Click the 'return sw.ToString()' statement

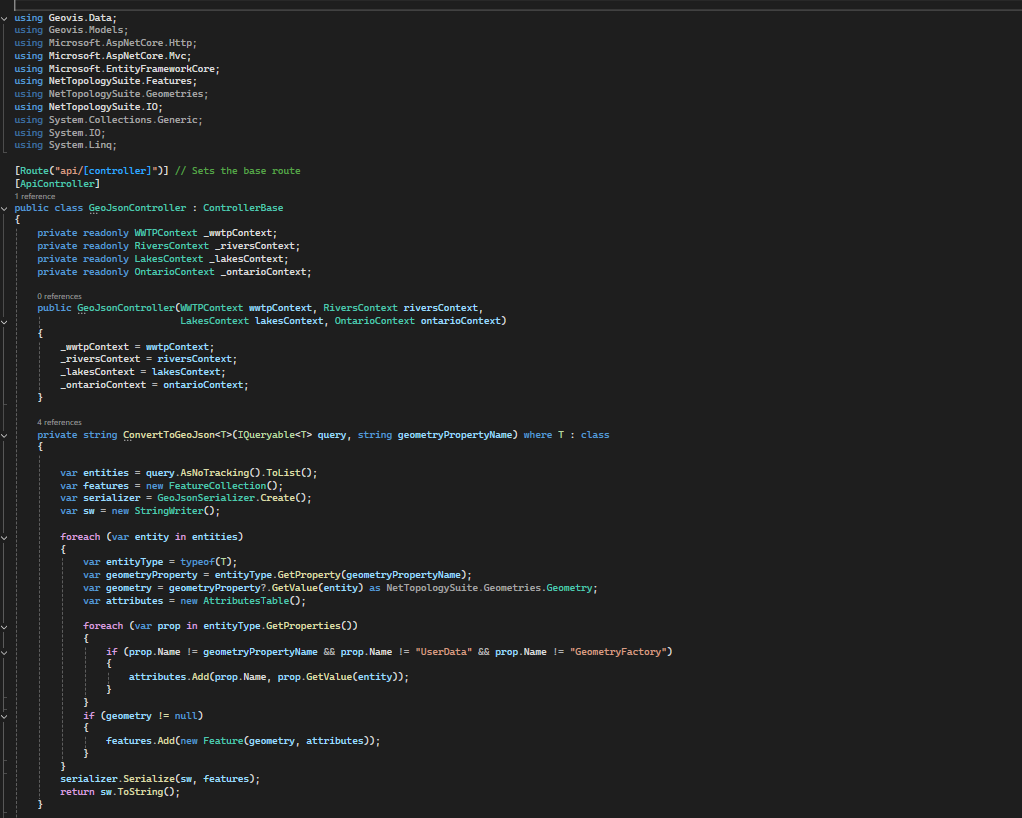119,791
